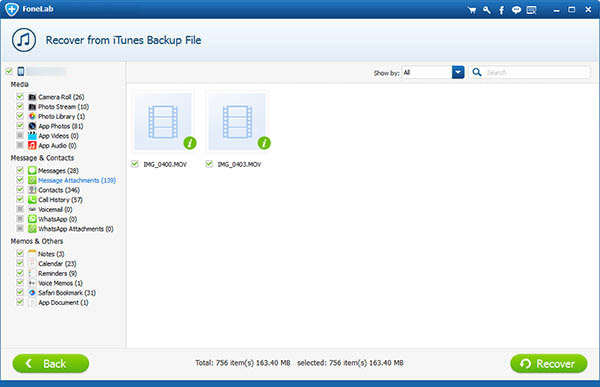Click the App Videos clapperboard icon
Viewport: 600px width, 387px height.
tap(32, 136)
